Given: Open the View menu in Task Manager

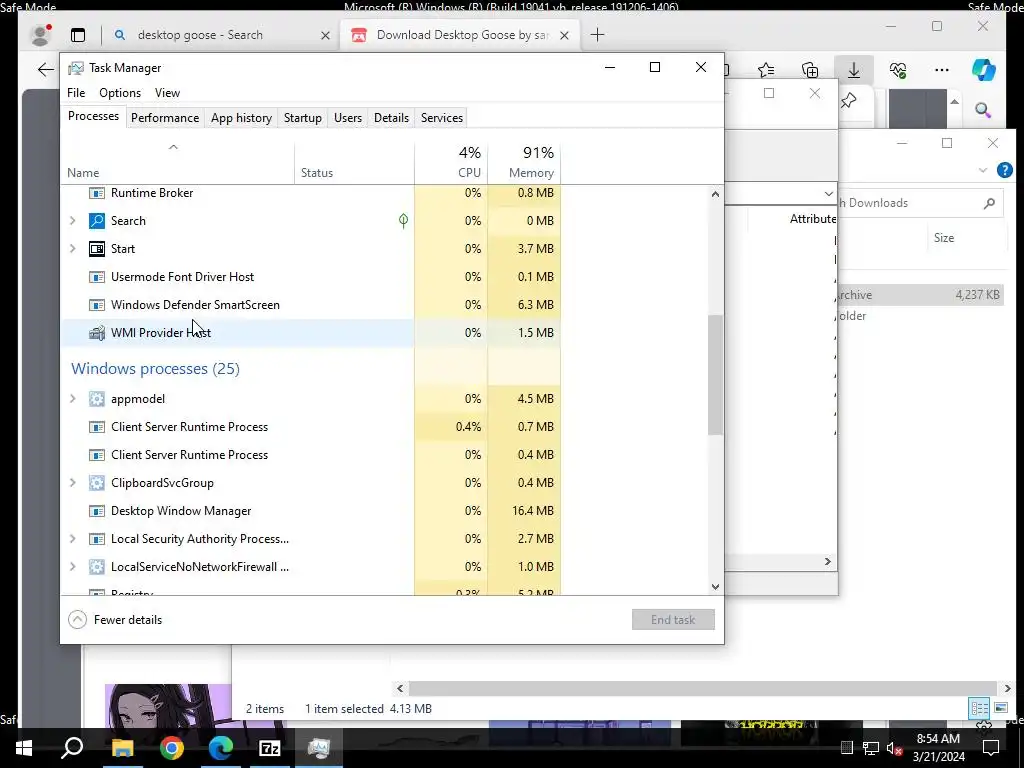Looking at the screenshot, I should (167, 93).
